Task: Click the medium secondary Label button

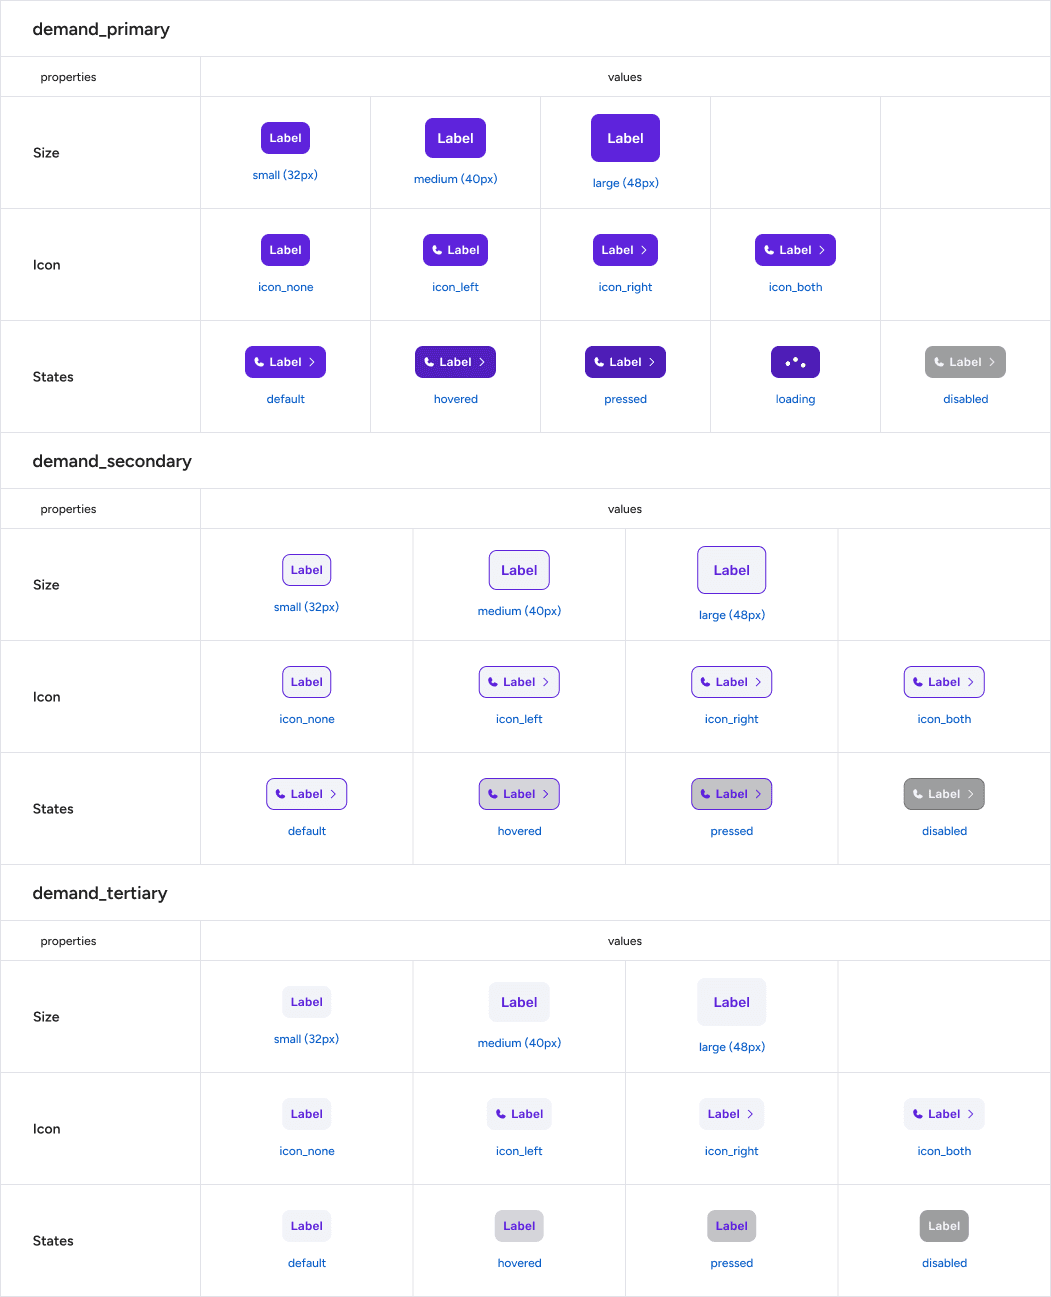Action: [x=519, y=570]
